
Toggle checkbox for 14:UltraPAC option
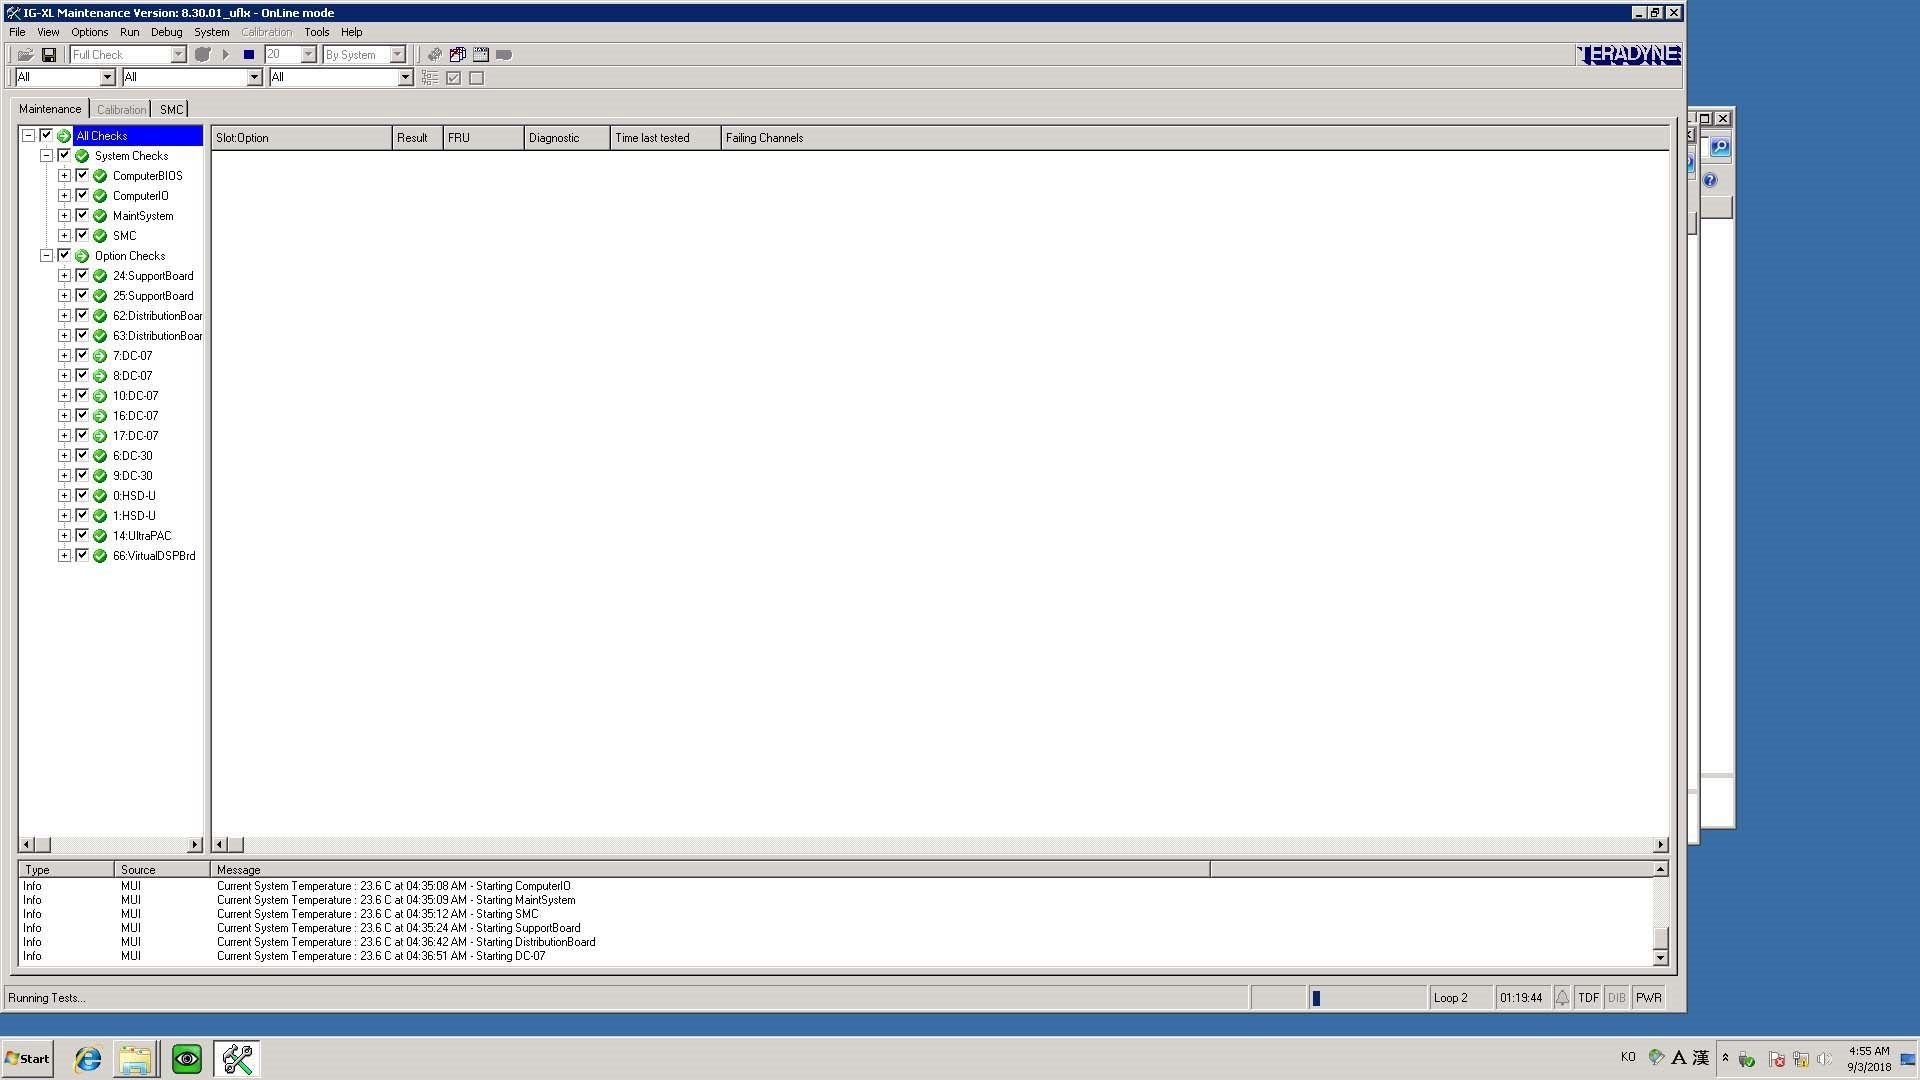coord(83,534)
